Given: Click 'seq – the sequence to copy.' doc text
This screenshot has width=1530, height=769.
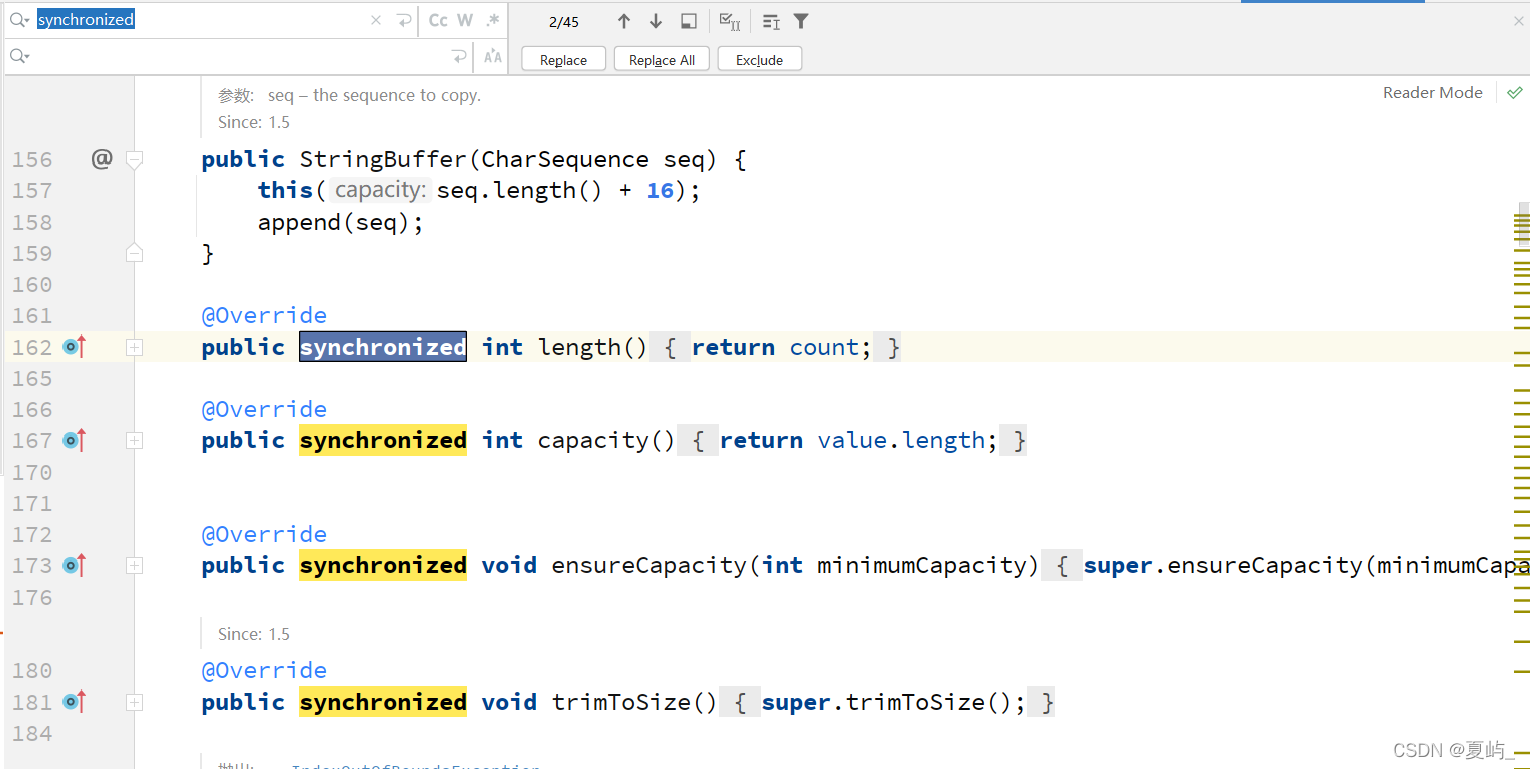Looking at the screenshot, I should coord(374,95).
